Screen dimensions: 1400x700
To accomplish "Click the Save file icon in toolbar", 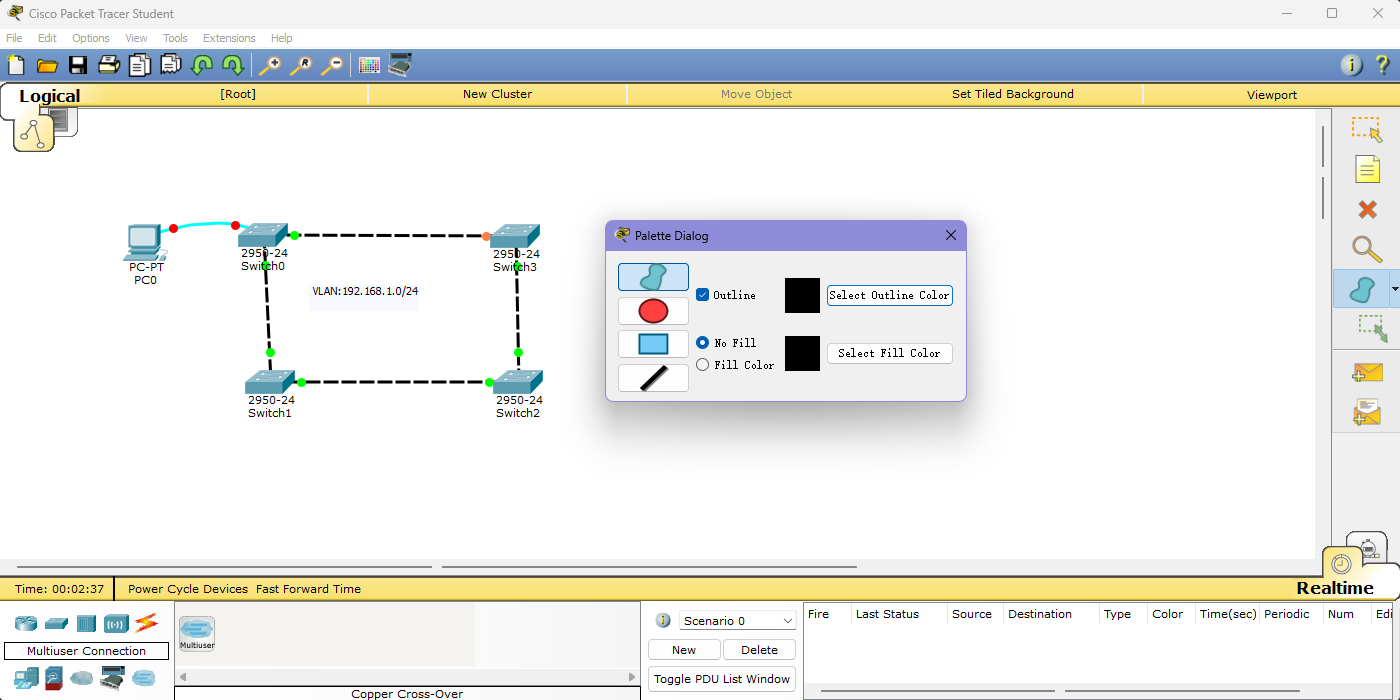I will pyautogui.click(x=77, y=65).
